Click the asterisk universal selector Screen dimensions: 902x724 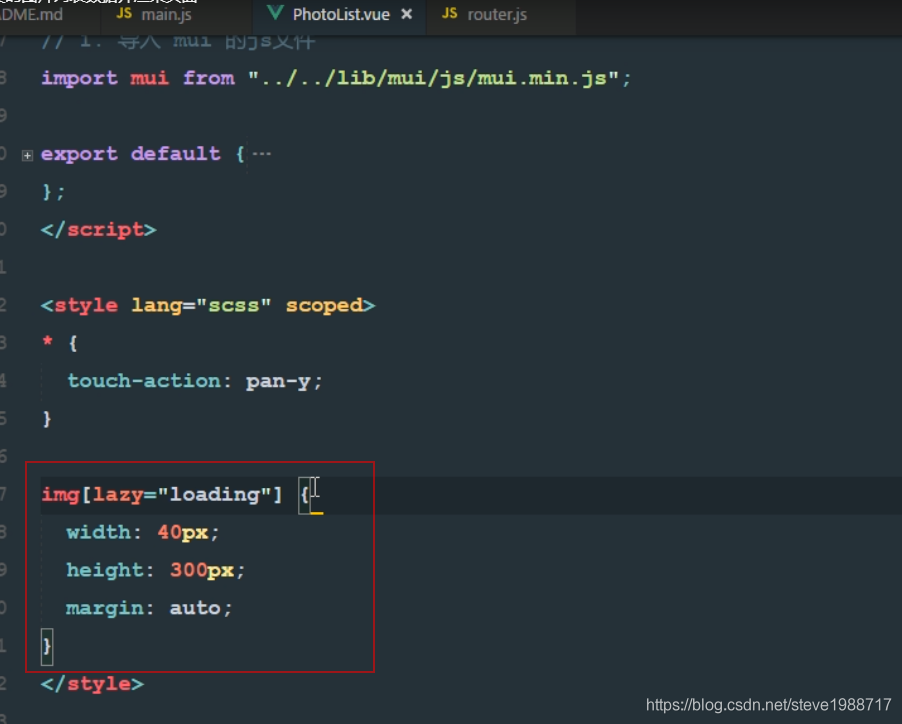pyautogui.click(x=47, y=341)
